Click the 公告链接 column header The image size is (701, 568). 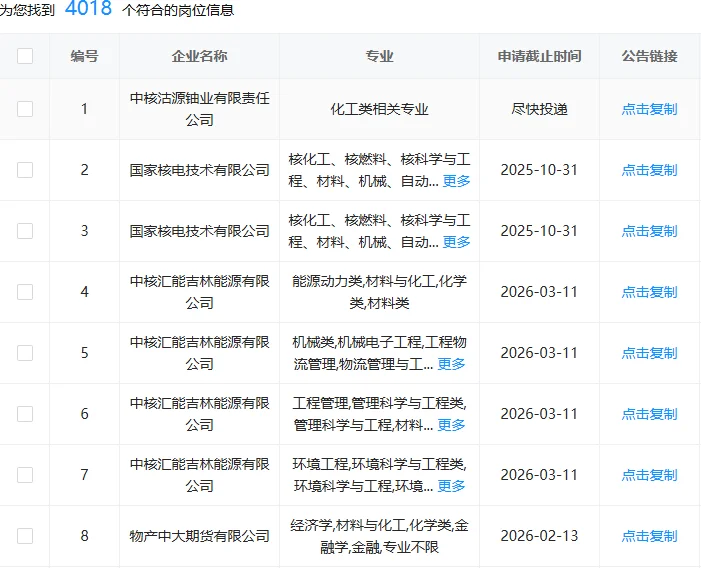click(x=650, y=56)
